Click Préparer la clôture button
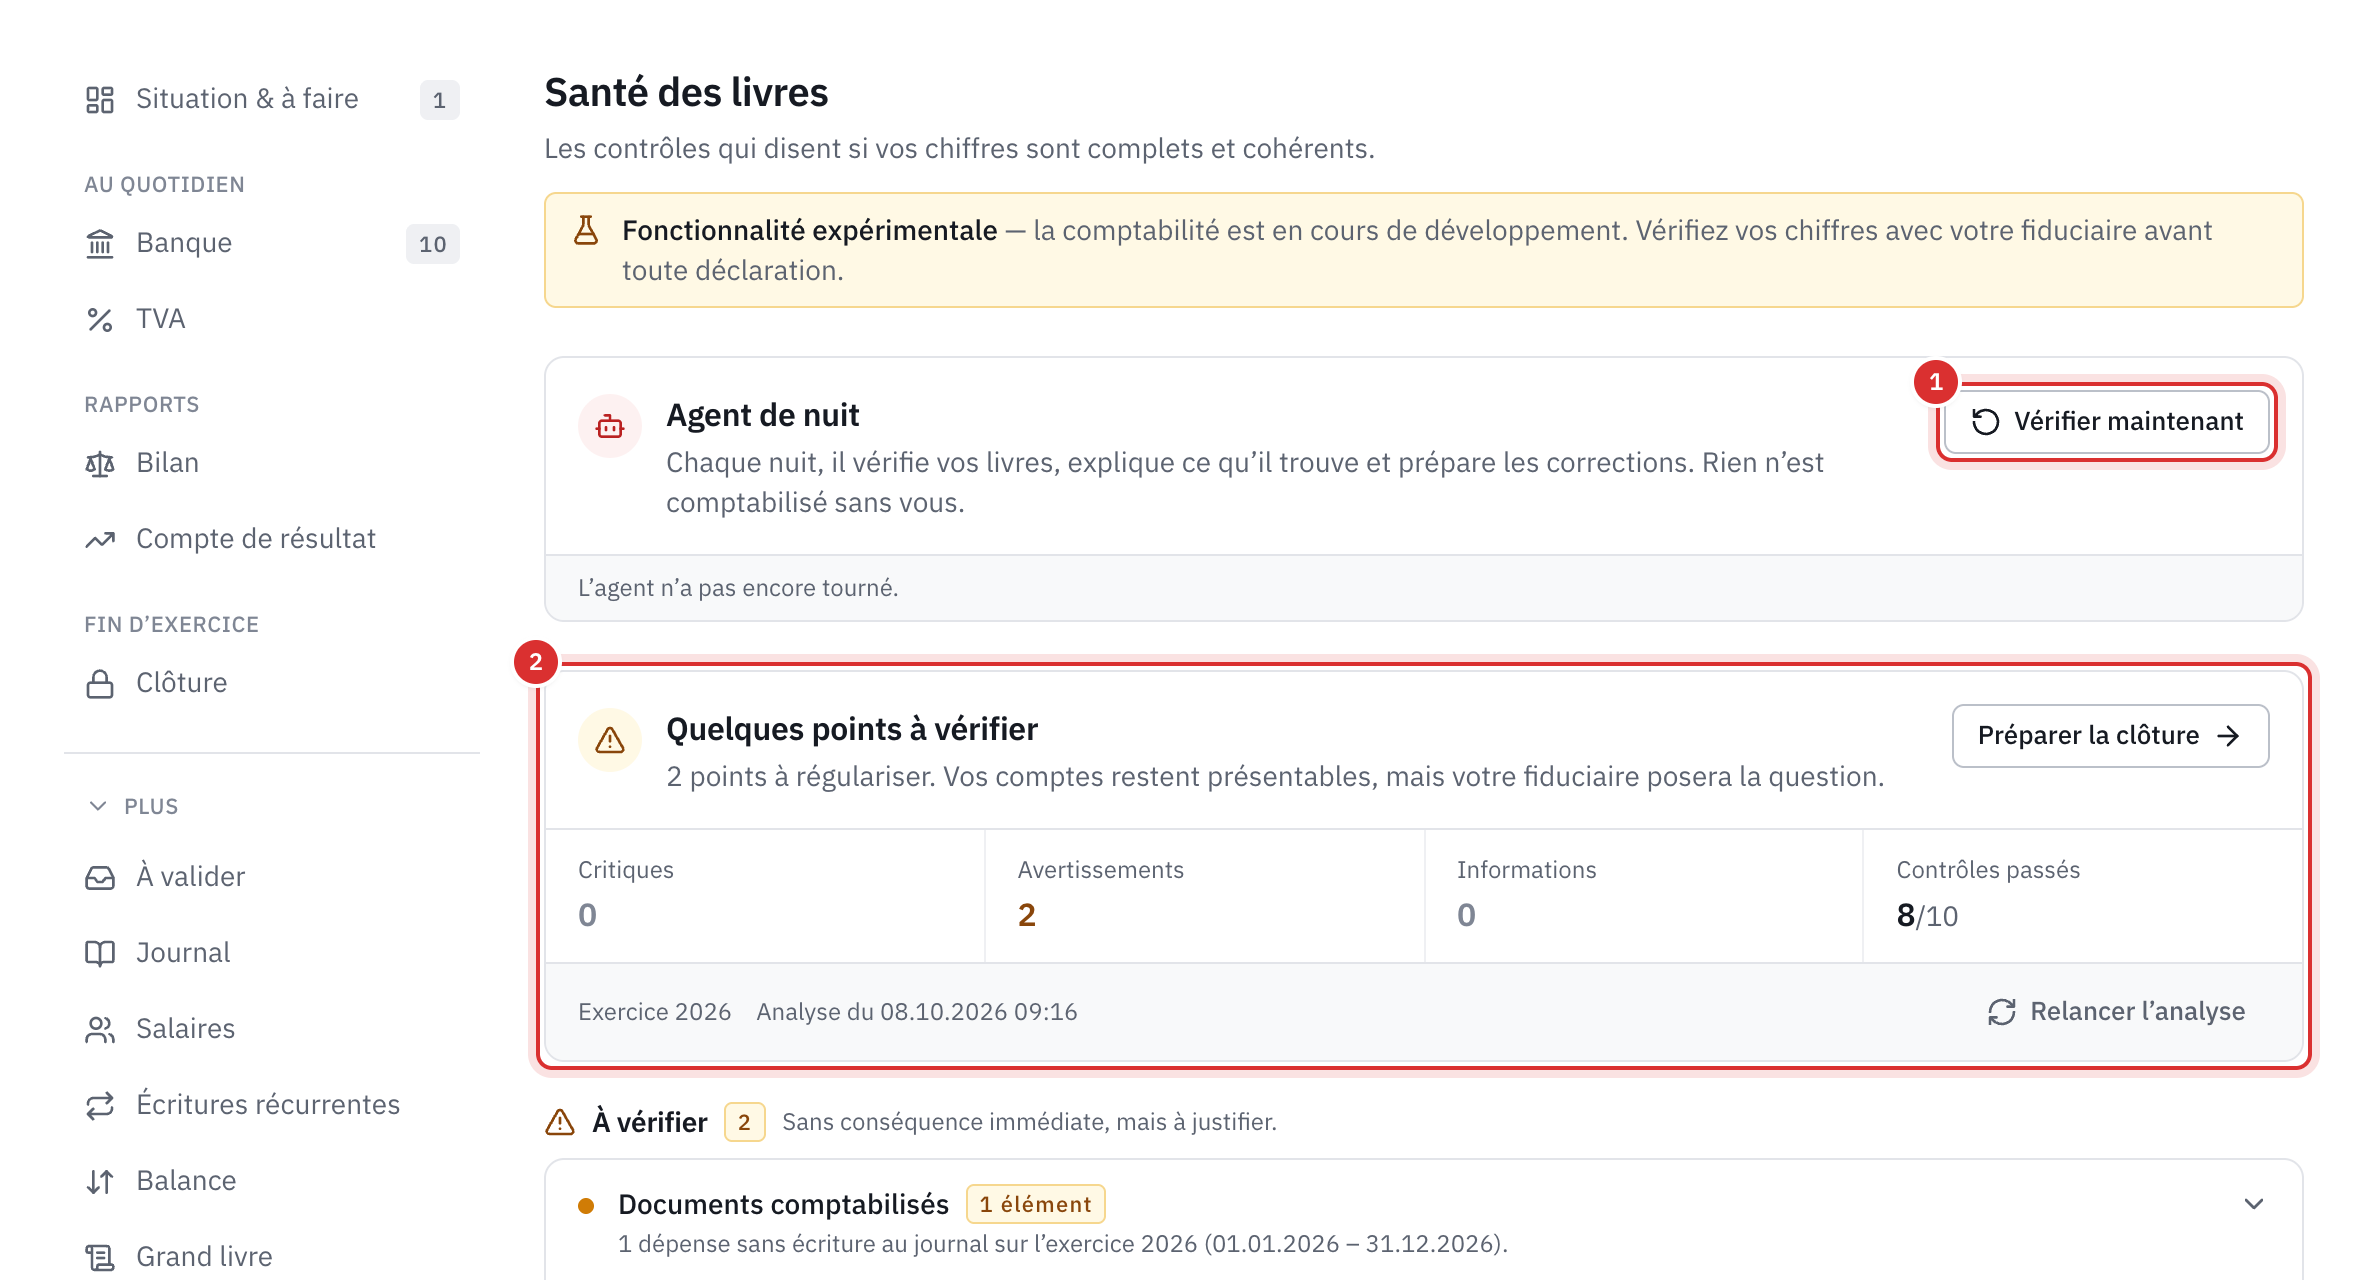The height and width of the screenshot is (1280, 2368). point(2110,736)
